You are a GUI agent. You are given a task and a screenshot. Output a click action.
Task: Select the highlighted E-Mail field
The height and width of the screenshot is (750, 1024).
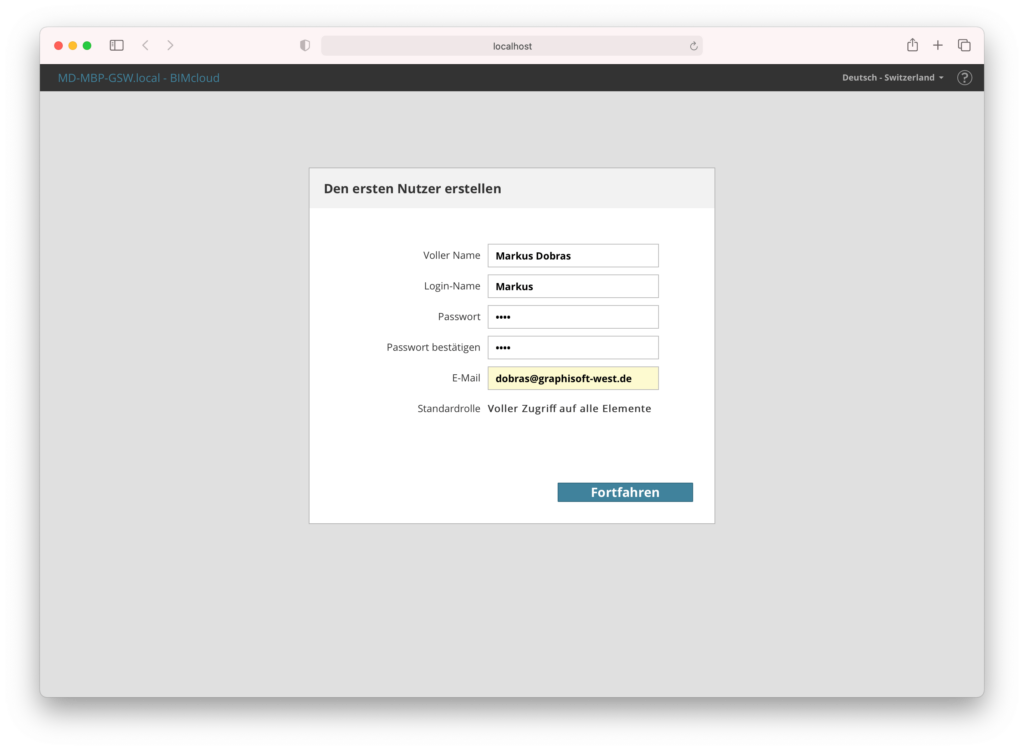(572, 378)
